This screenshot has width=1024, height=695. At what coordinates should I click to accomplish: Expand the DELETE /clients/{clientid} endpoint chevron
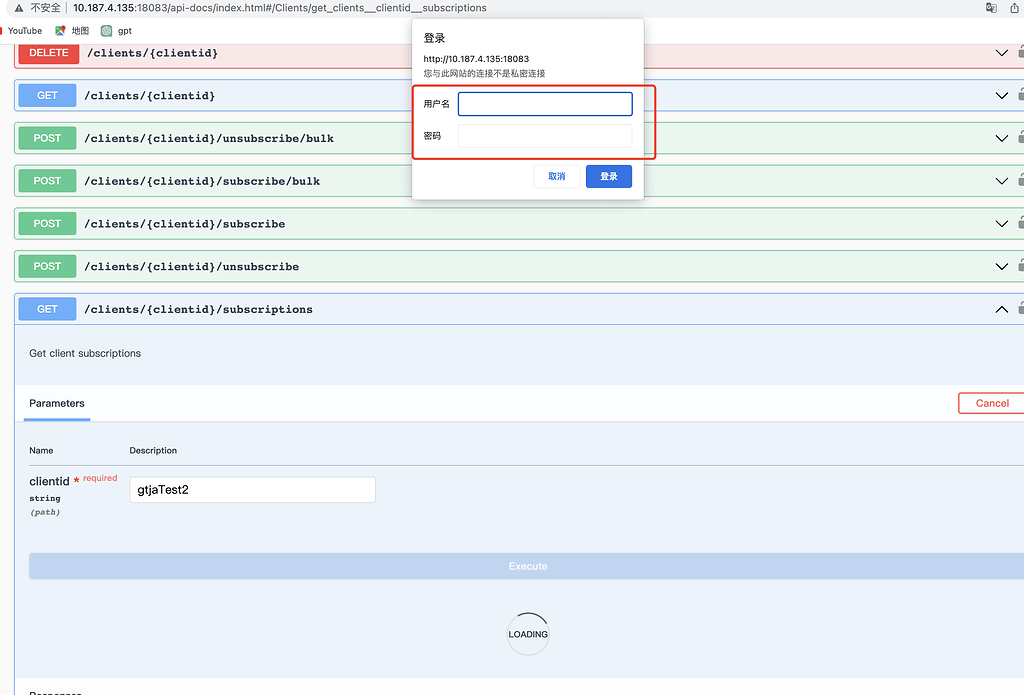pos(1001,53)
